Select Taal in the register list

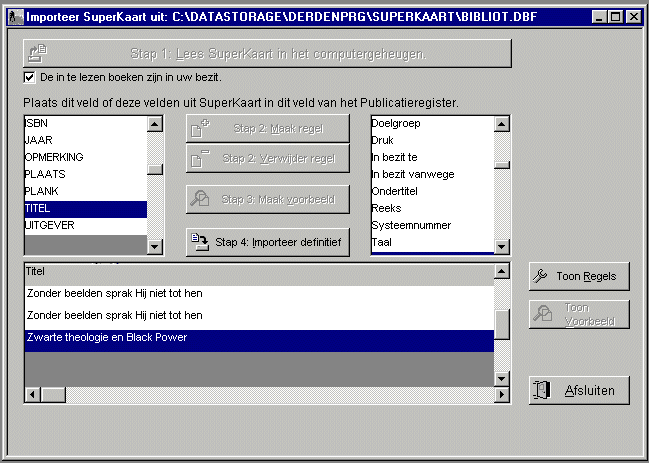click(433, 242)
